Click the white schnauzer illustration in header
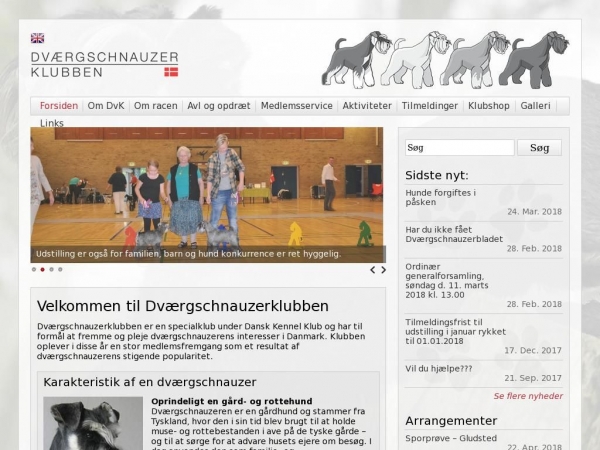Viewport: 600px width, 450px height. coord(415,60)
